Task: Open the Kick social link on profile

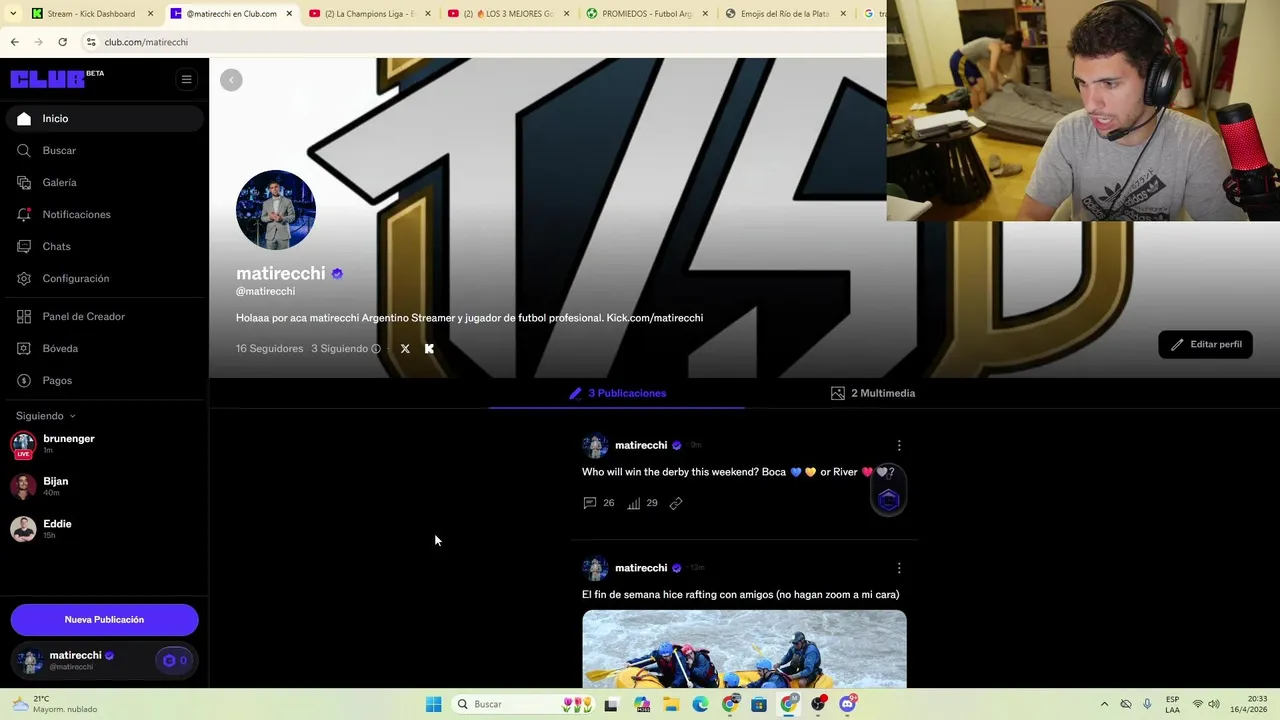Action: tap(429, 349)
